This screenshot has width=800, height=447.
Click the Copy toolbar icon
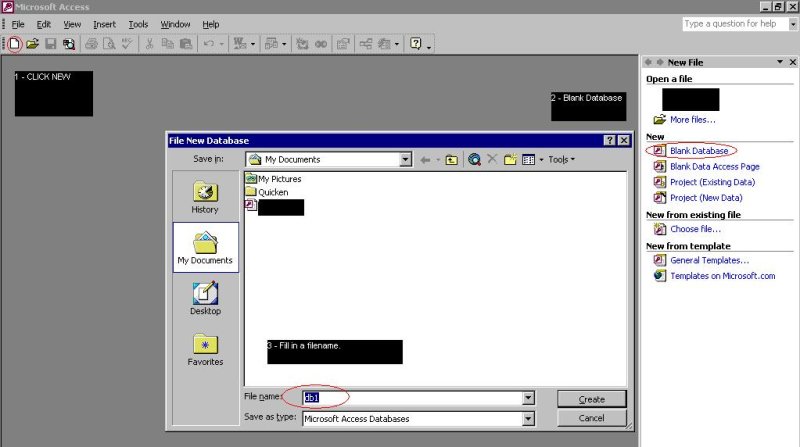point(167,44)
